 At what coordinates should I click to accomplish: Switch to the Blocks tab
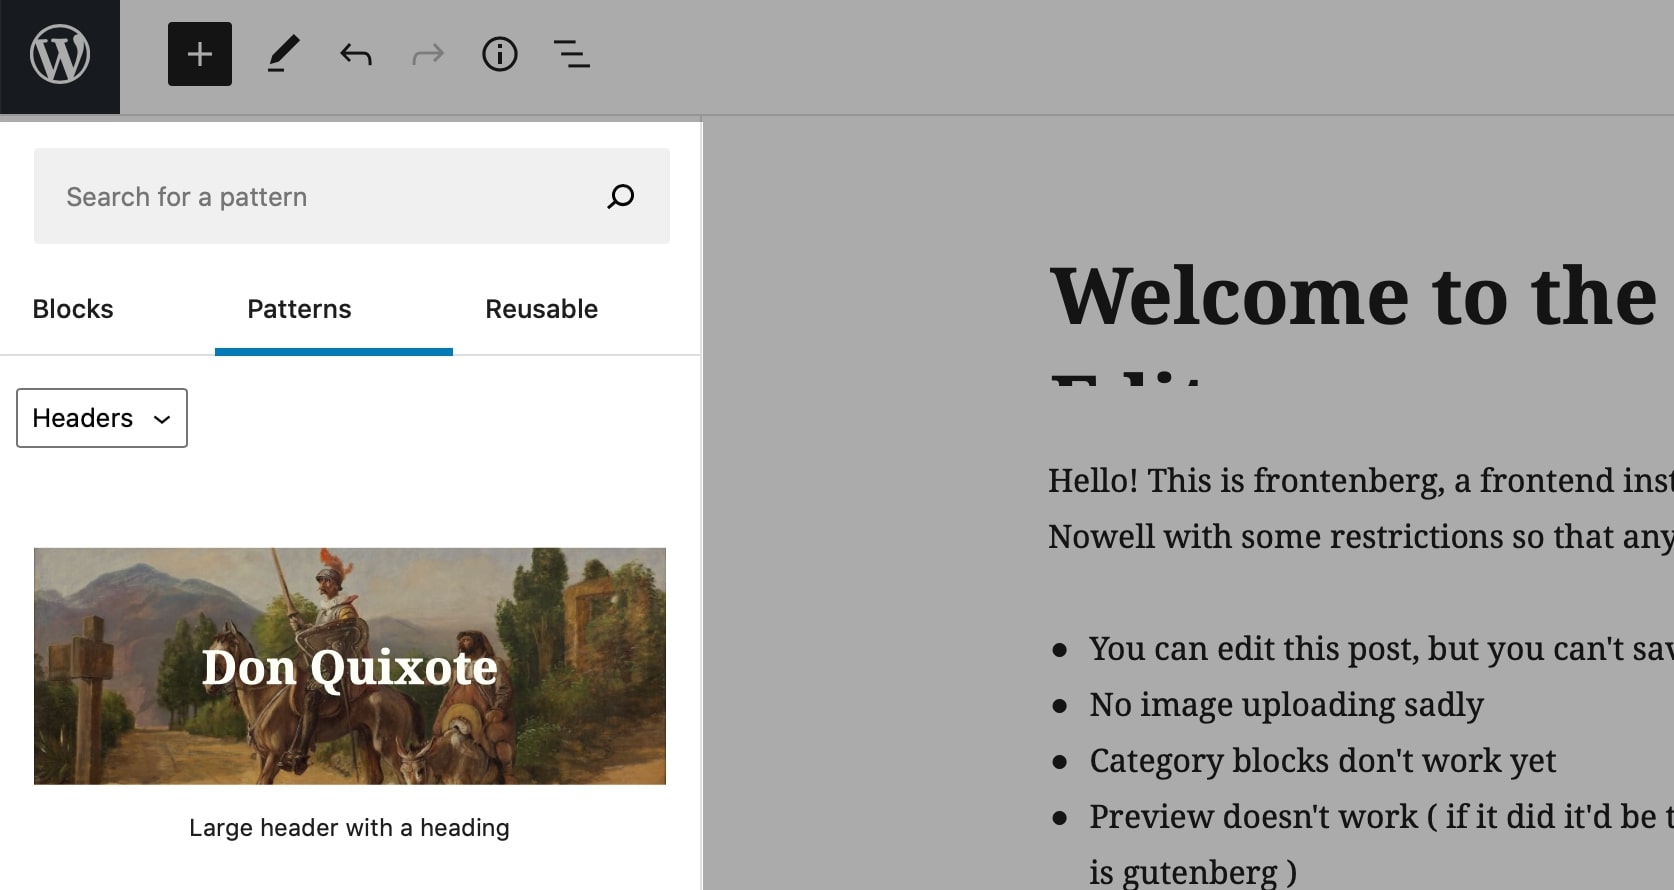click(73, 309)
